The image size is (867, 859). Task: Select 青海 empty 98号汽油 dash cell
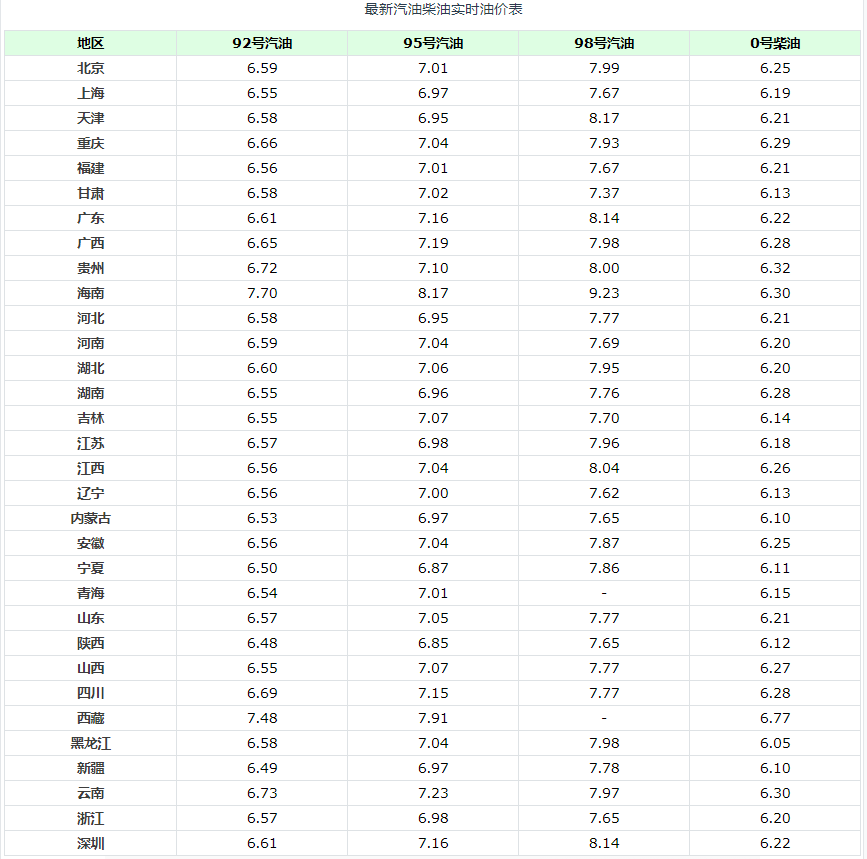[x=604, y=593]
